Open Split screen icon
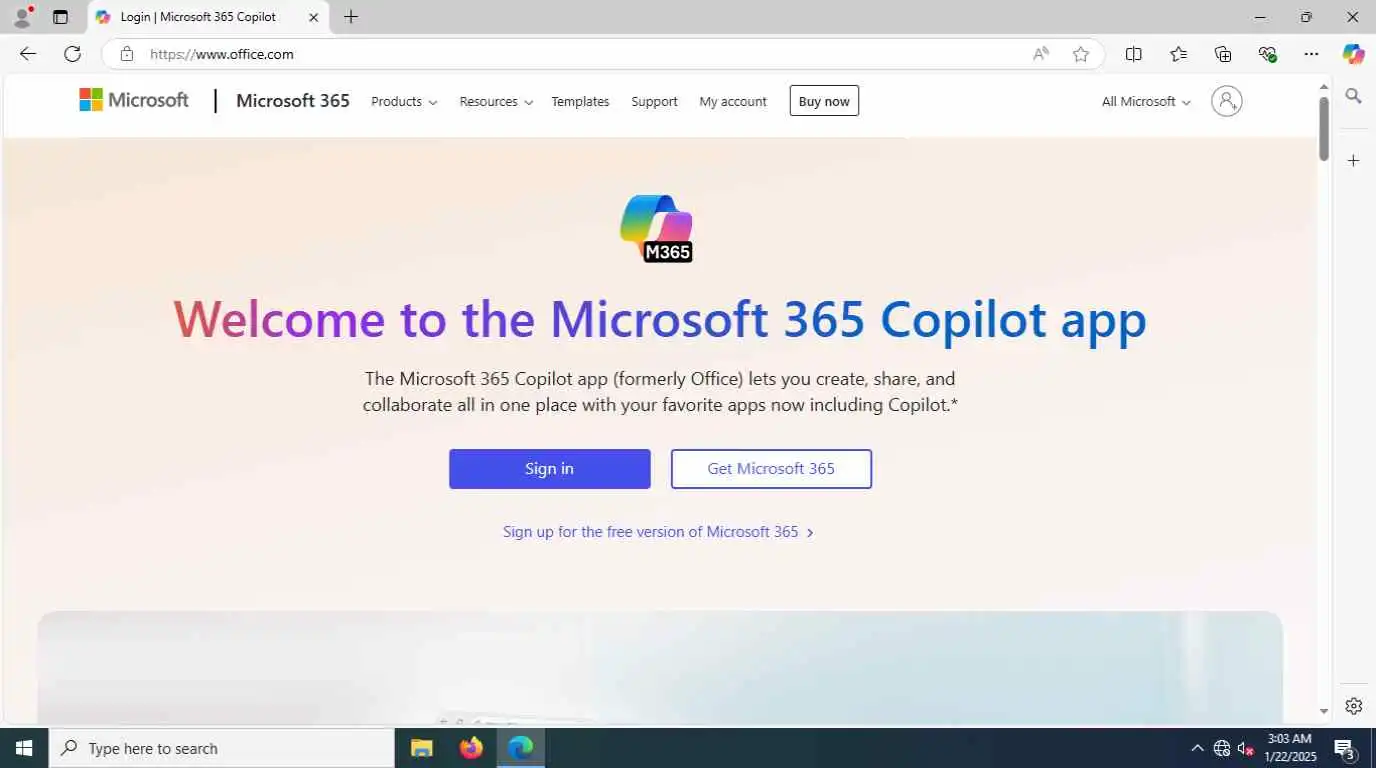This screenshot has width=1376, height=768. (x=1133, y=54)
